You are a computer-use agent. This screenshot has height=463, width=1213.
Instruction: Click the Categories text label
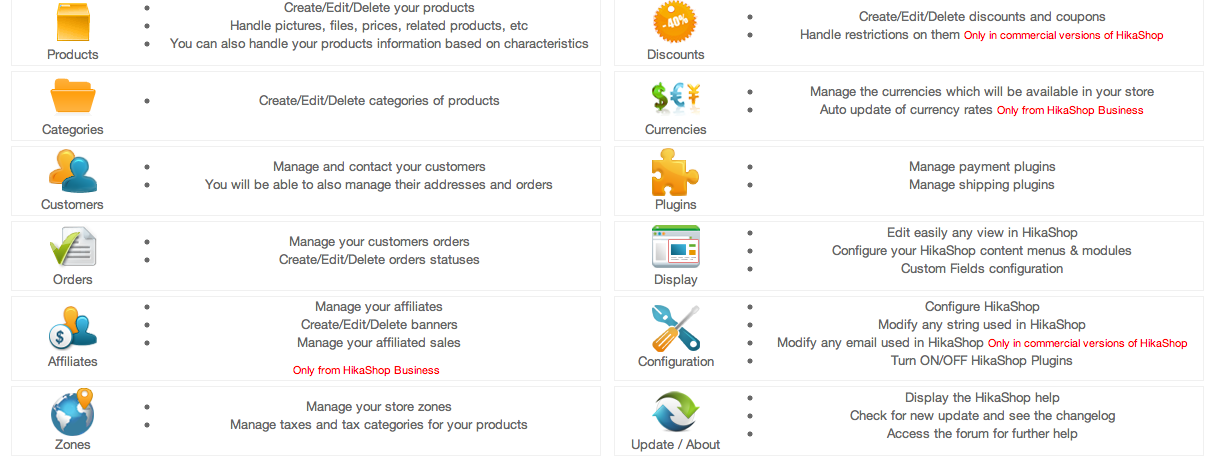coord(72,130)
